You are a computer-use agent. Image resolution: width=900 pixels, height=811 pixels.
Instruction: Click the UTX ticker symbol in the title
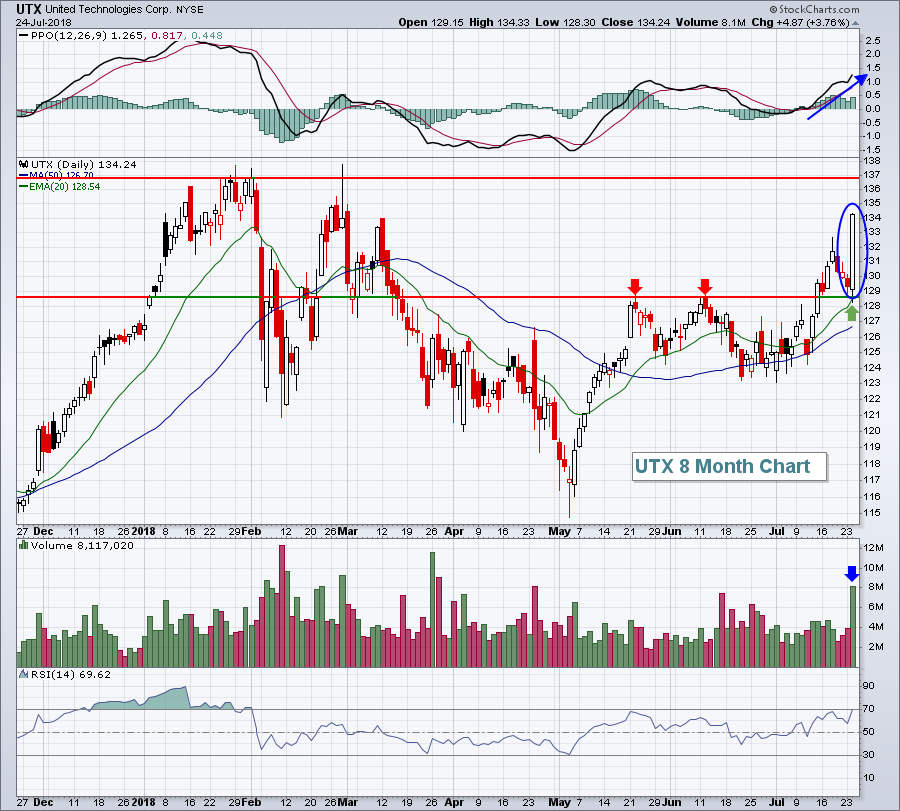[29, 9]
